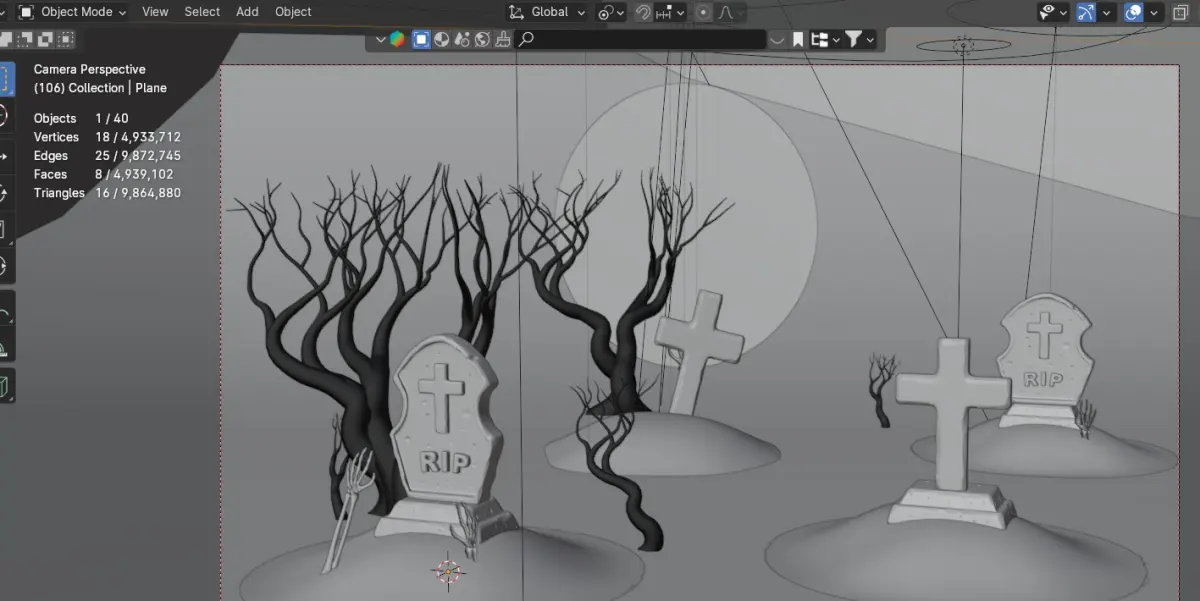Viewport: 1200px width, 601px height.
Task: Activate the Move tool
Action: point(5,157)
